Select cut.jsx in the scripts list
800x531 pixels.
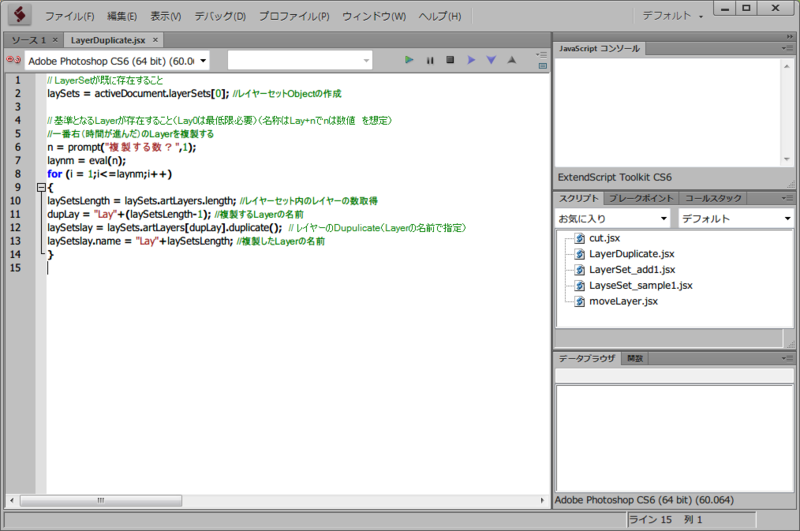point(605,238)
